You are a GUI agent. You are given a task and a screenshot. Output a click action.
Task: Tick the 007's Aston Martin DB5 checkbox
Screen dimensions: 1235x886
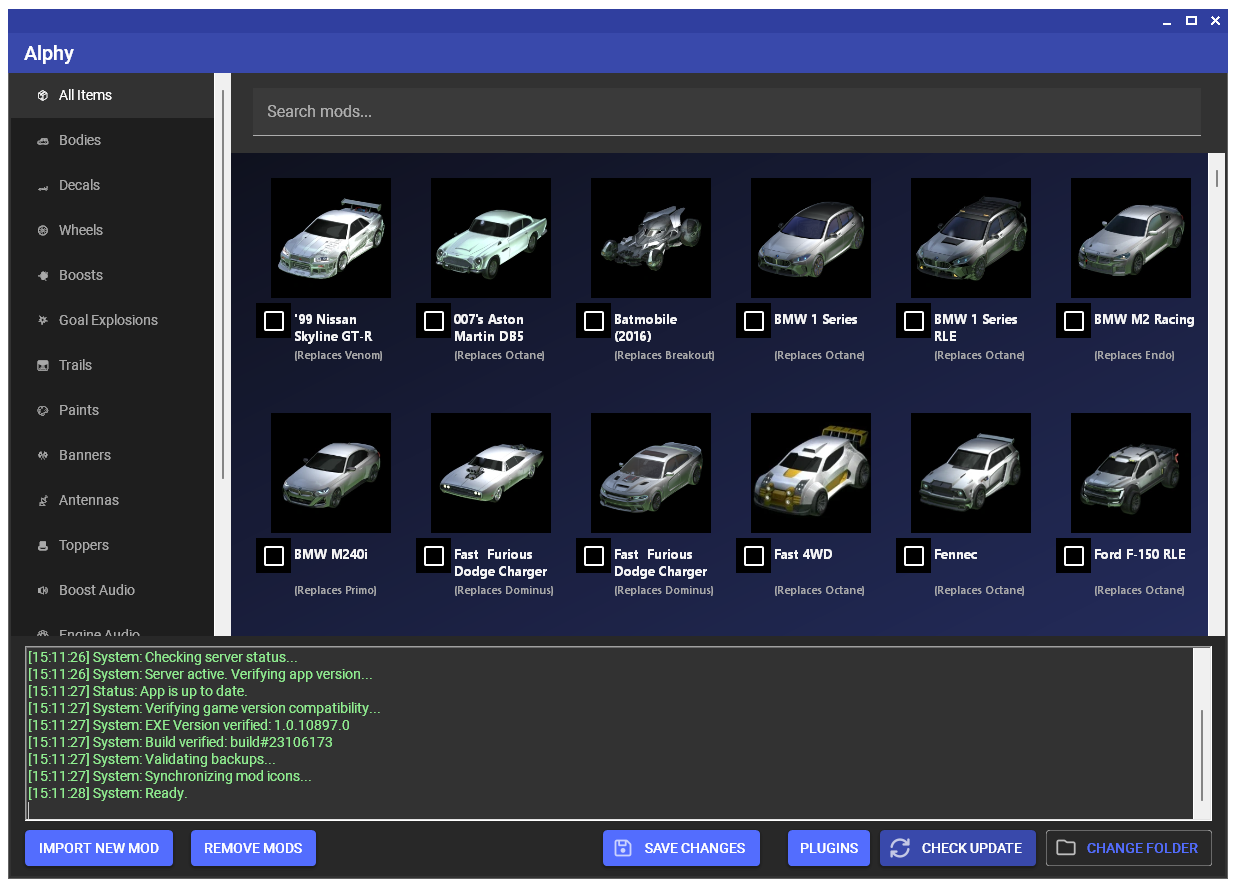pos(433,320)
